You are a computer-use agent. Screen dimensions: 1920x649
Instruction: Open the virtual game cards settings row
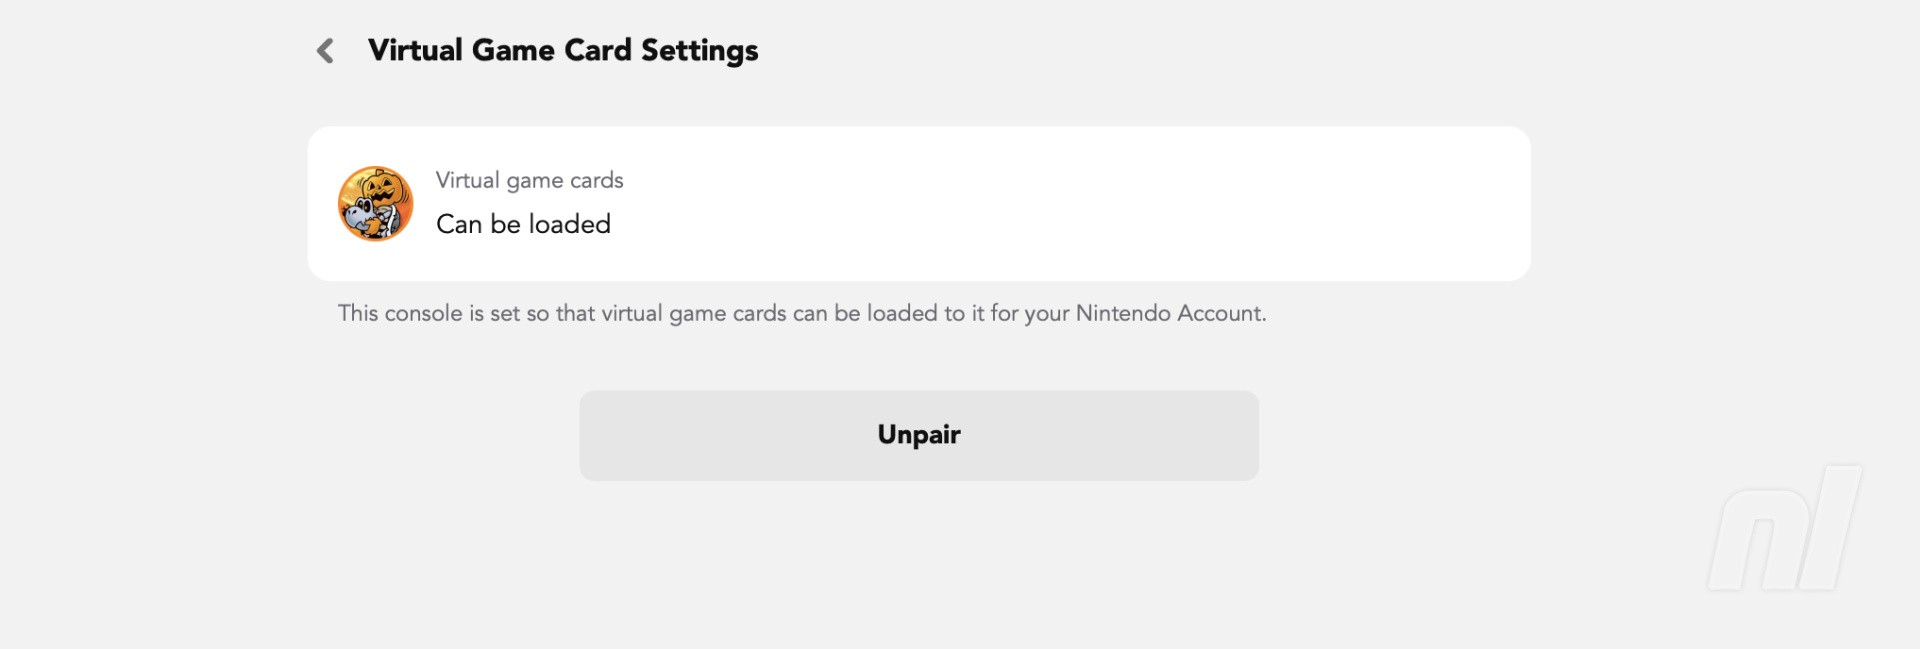tap(918, 204)
